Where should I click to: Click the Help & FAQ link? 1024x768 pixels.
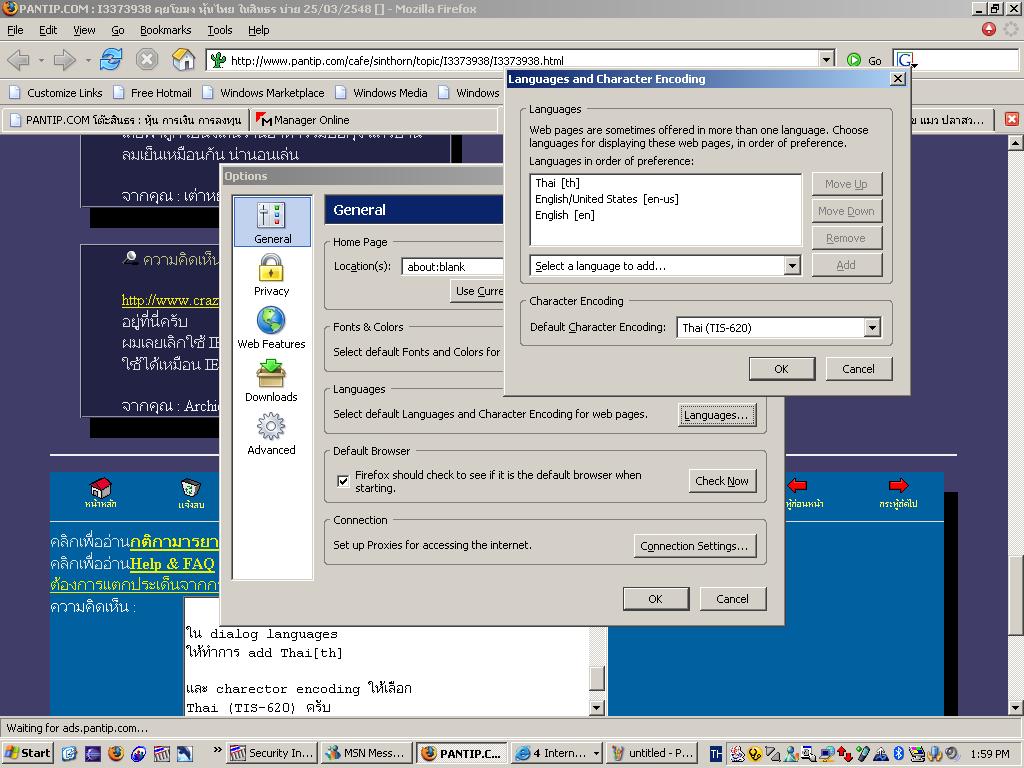pyautogui.click(x=172, y=564)
